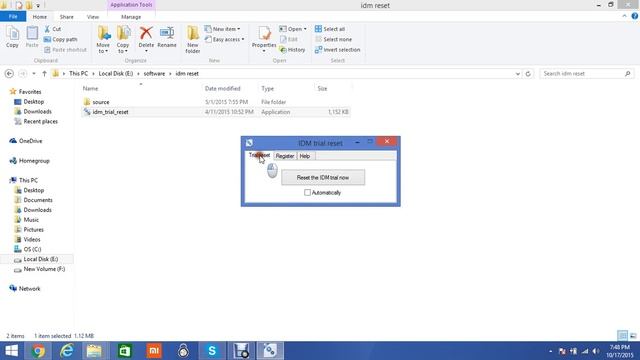
Task: Open Properties from the ribbon
Action: click(264, 39)
